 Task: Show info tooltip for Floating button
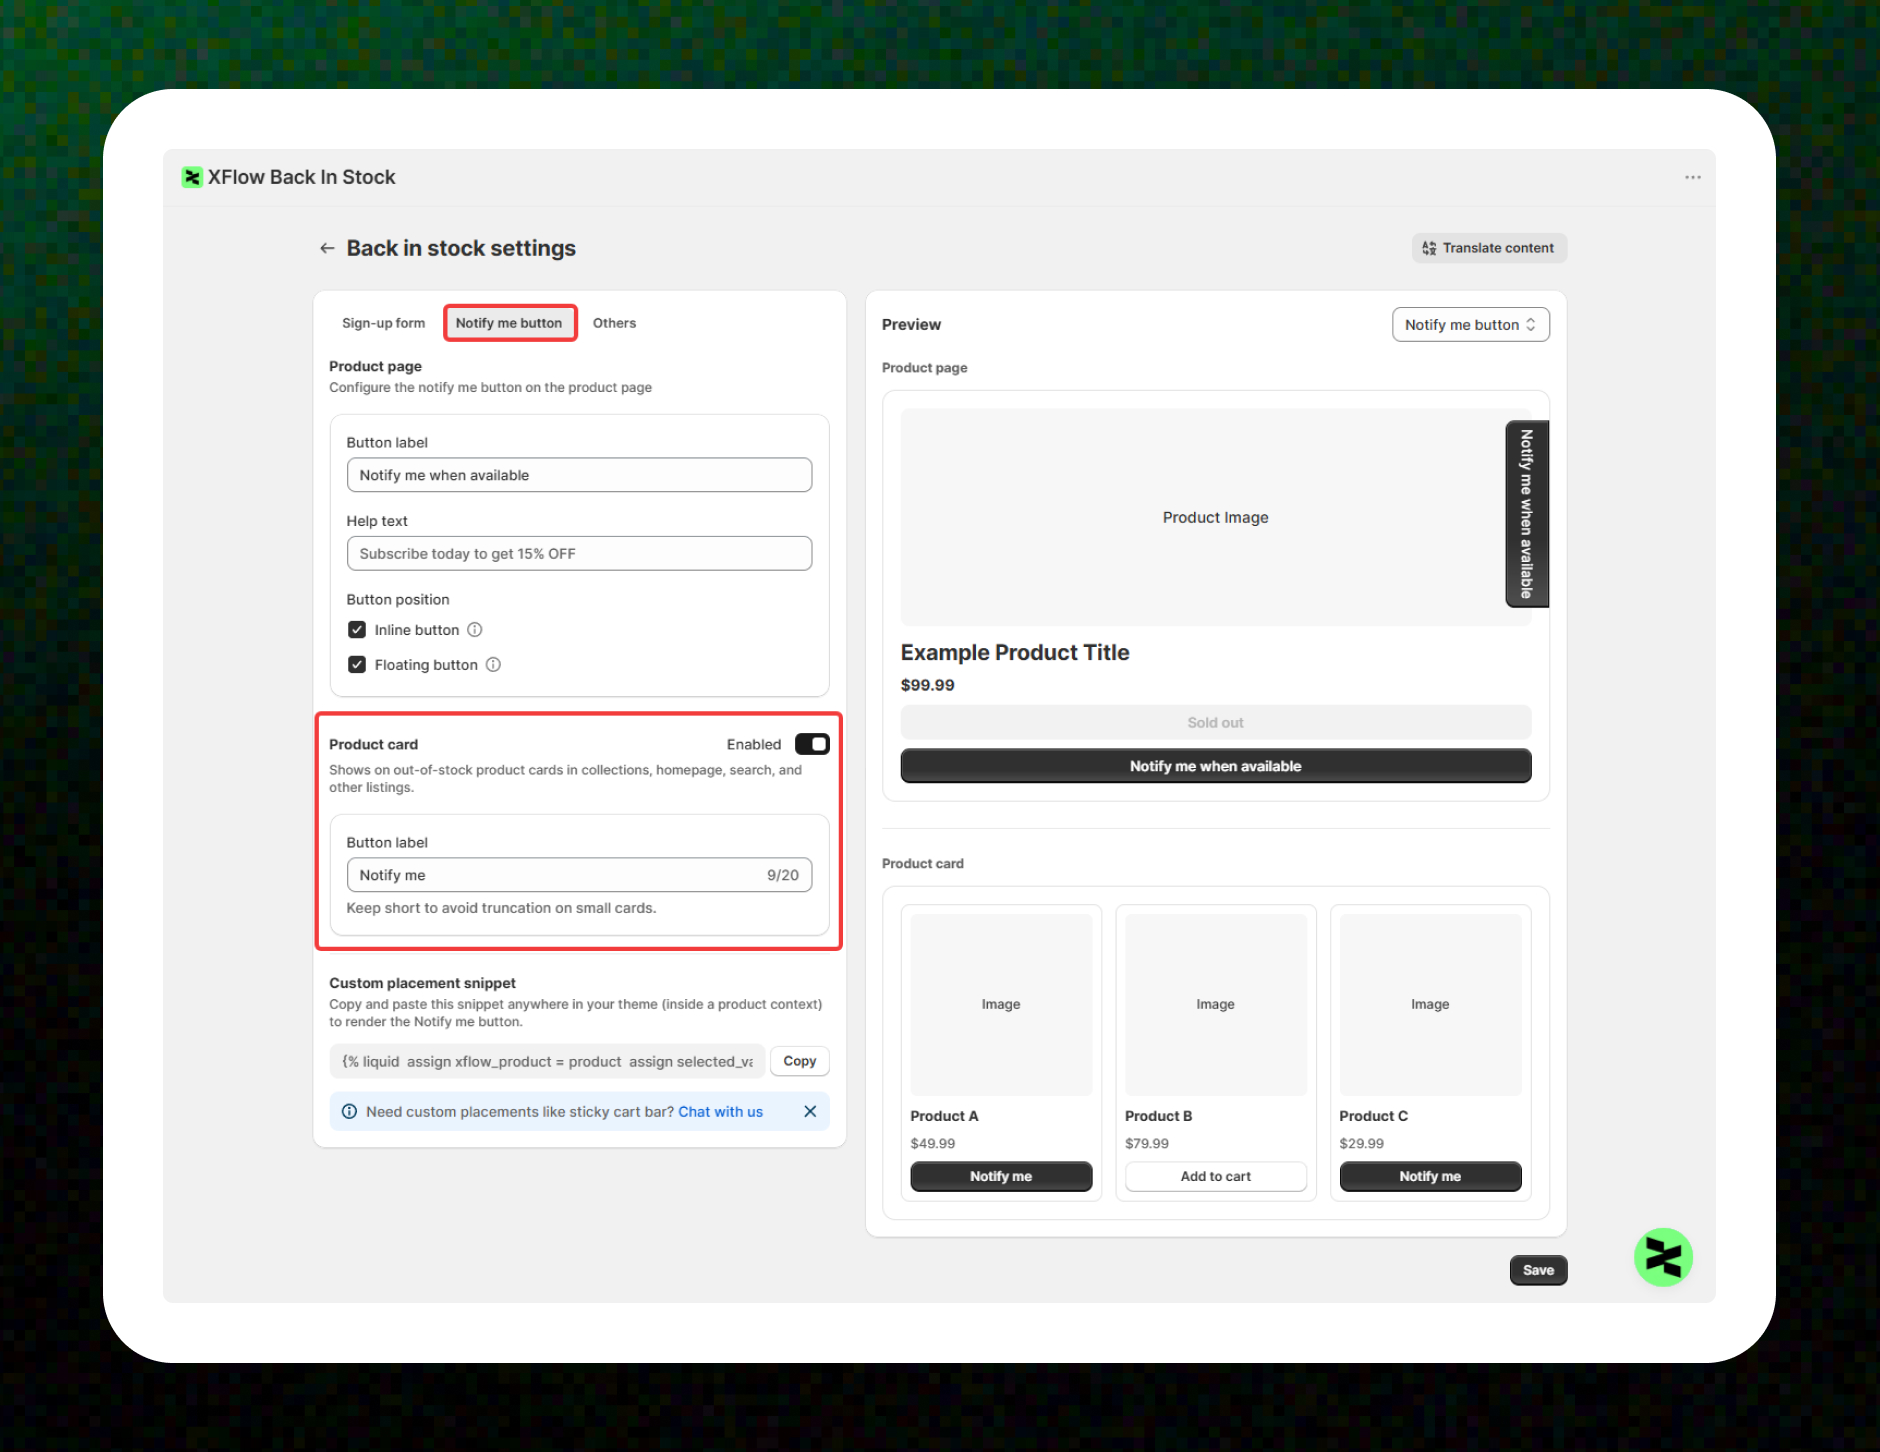coord(493,665)
